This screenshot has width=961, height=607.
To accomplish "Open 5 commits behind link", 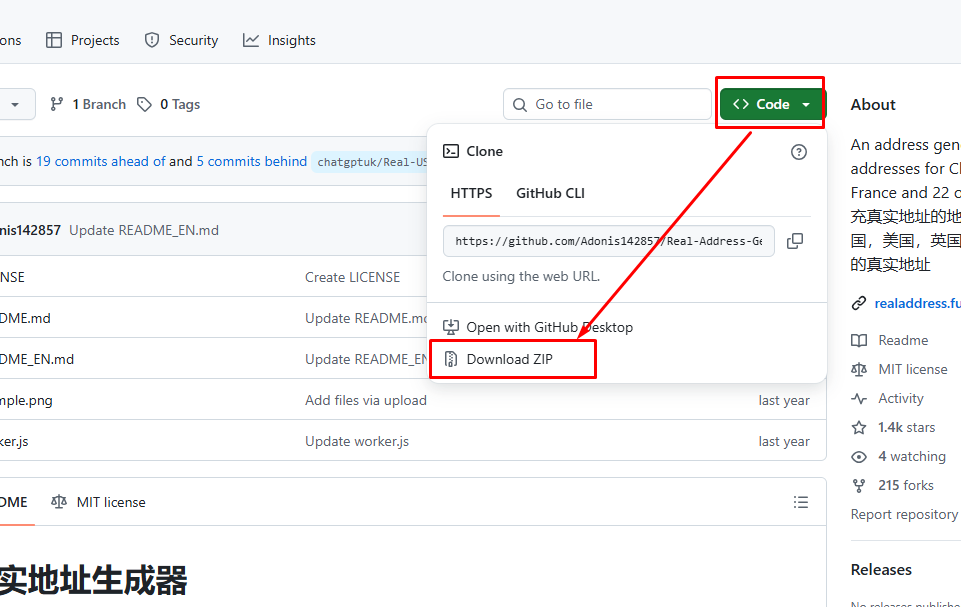I will (251, 161).
